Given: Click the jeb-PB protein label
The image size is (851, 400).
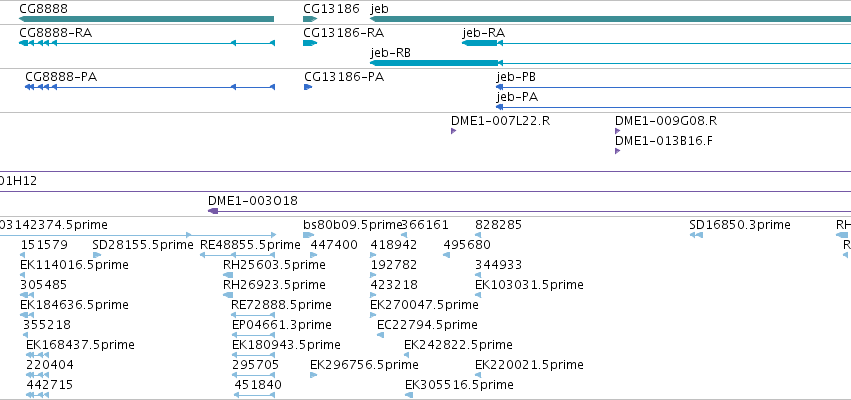Looking at the screenshot, I should coord(516,77).
